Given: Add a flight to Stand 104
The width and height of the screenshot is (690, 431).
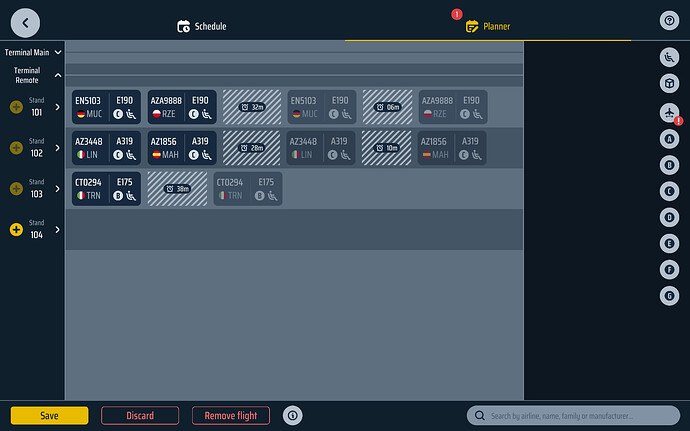Looking at the screenshot, I should (x=16, y=229).
